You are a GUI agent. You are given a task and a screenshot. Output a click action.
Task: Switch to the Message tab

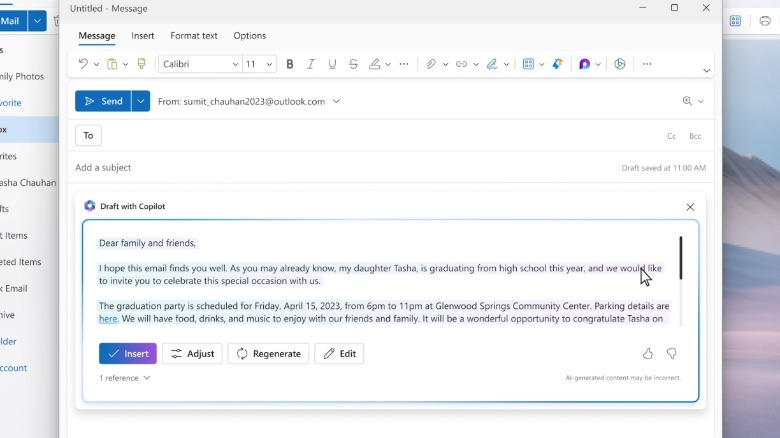[97, 36]
